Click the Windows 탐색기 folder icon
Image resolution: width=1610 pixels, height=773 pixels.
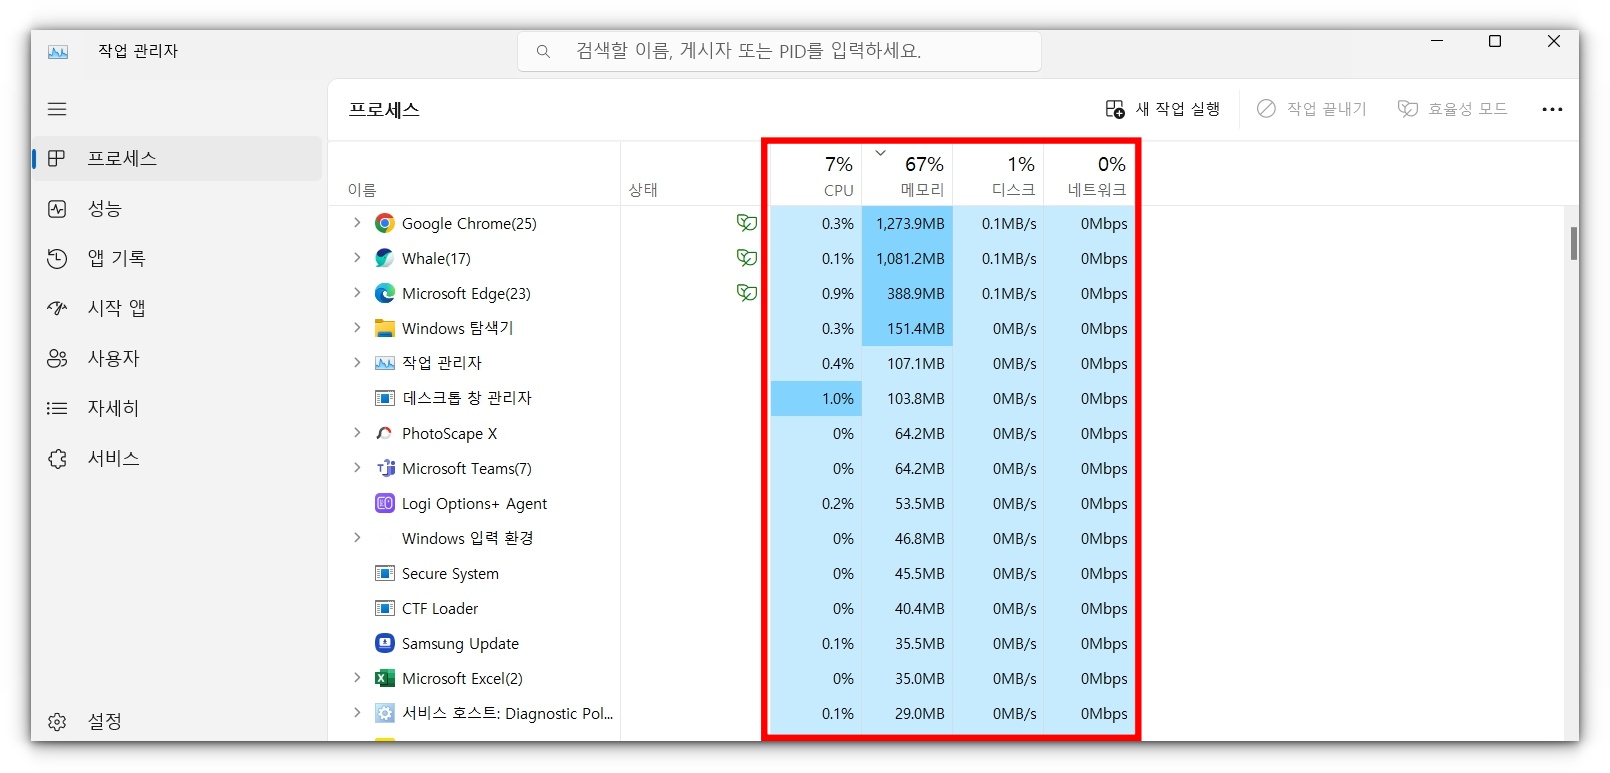385,328
